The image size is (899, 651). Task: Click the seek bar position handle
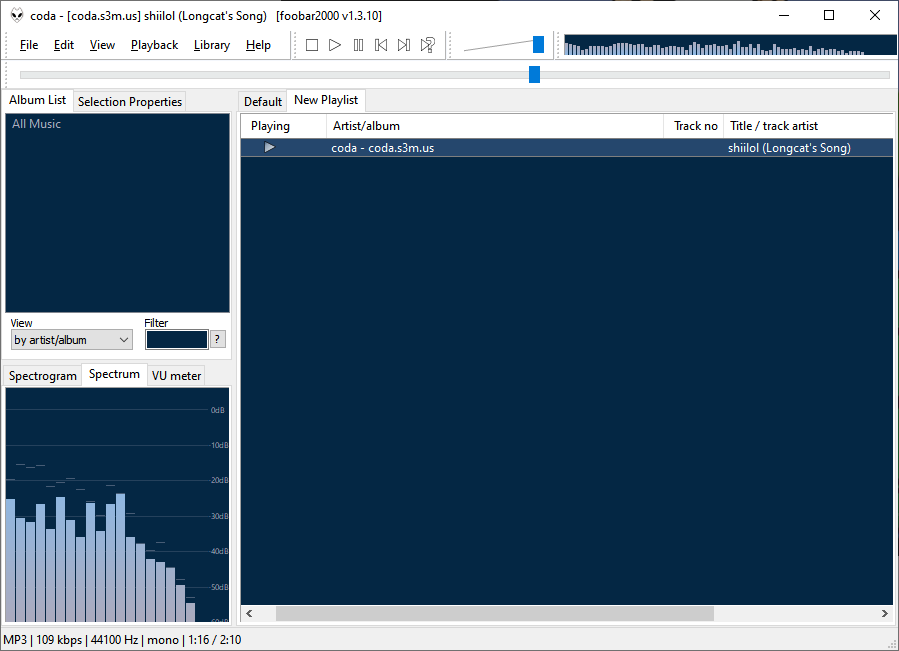pyautogui.click(x=534, y=74)
